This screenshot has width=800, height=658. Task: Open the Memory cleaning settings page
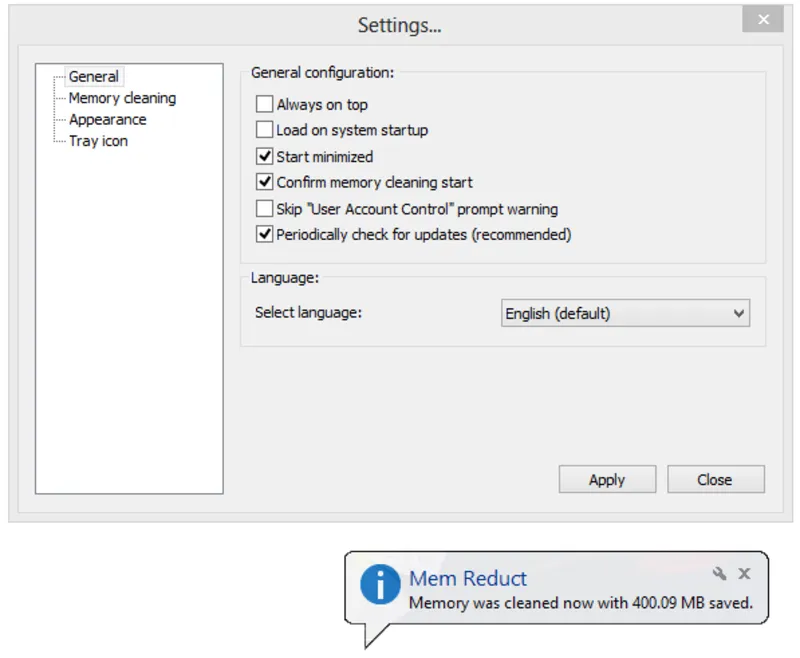coord(122,98)
